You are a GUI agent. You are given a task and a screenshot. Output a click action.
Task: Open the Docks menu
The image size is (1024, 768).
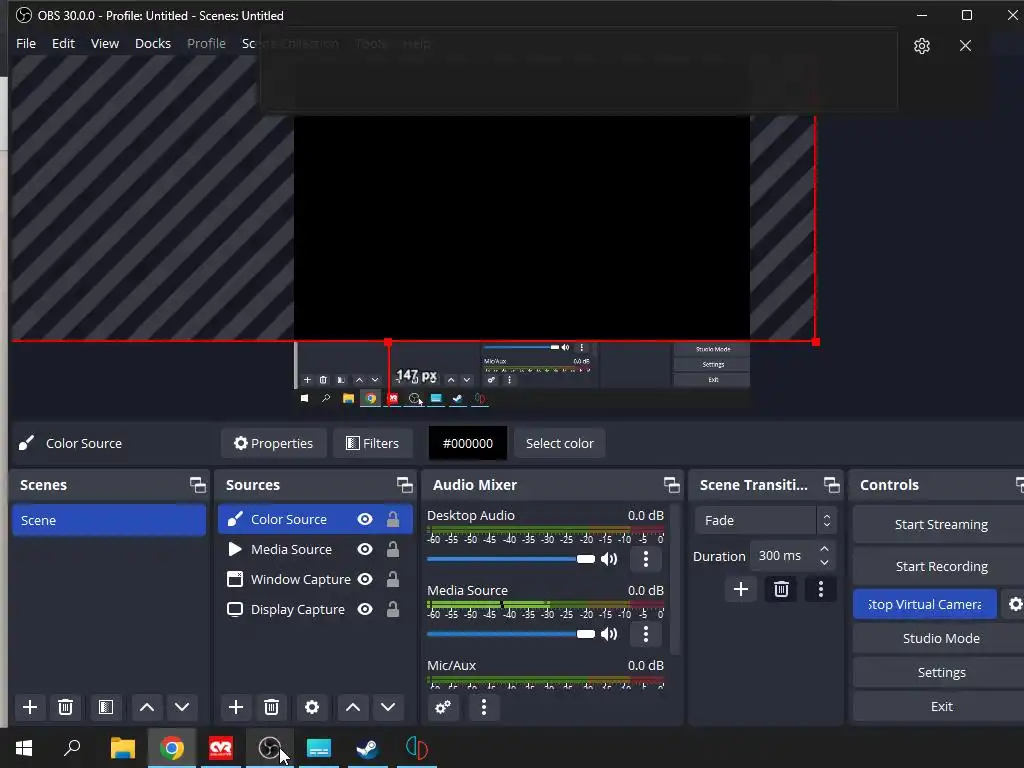[153, 44]
